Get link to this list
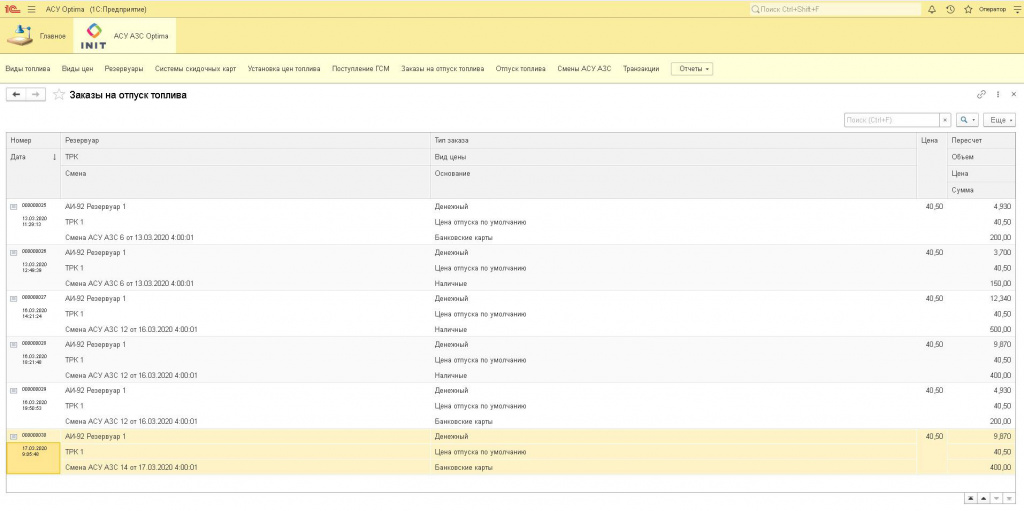Image resolution: width=1024 pixels, height=511 pixels. (981, 94)
